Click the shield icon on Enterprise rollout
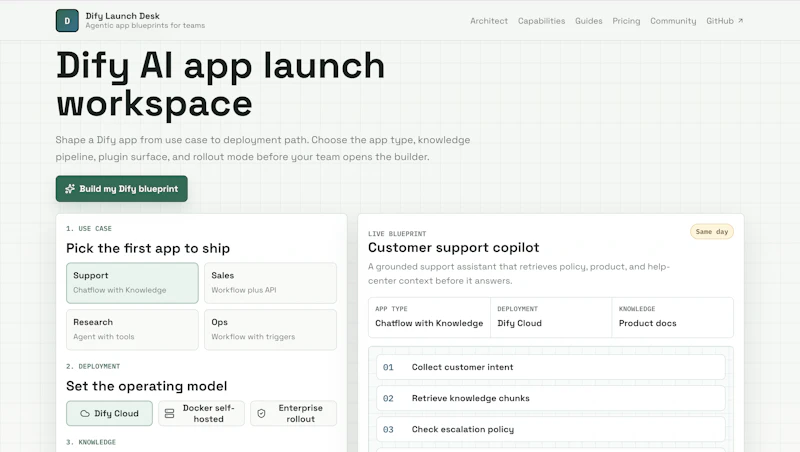This screenshot has width=800, height=452. (261, 414)
